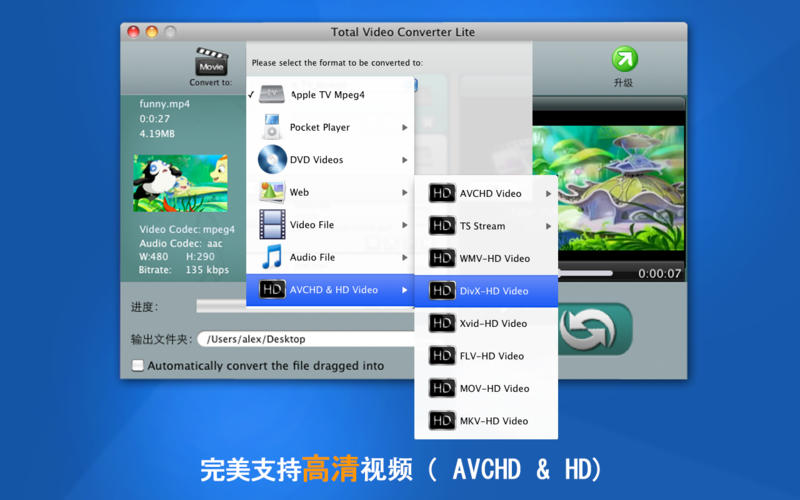Image resolution: width=800 pixels, height=500 pixels.
Task: Choose DVD Videos menu entry
Action: 330,160
